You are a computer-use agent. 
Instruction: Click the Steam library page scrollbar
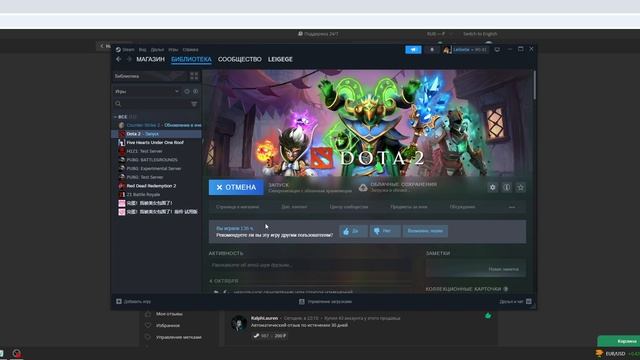click(x=534, y=85)
